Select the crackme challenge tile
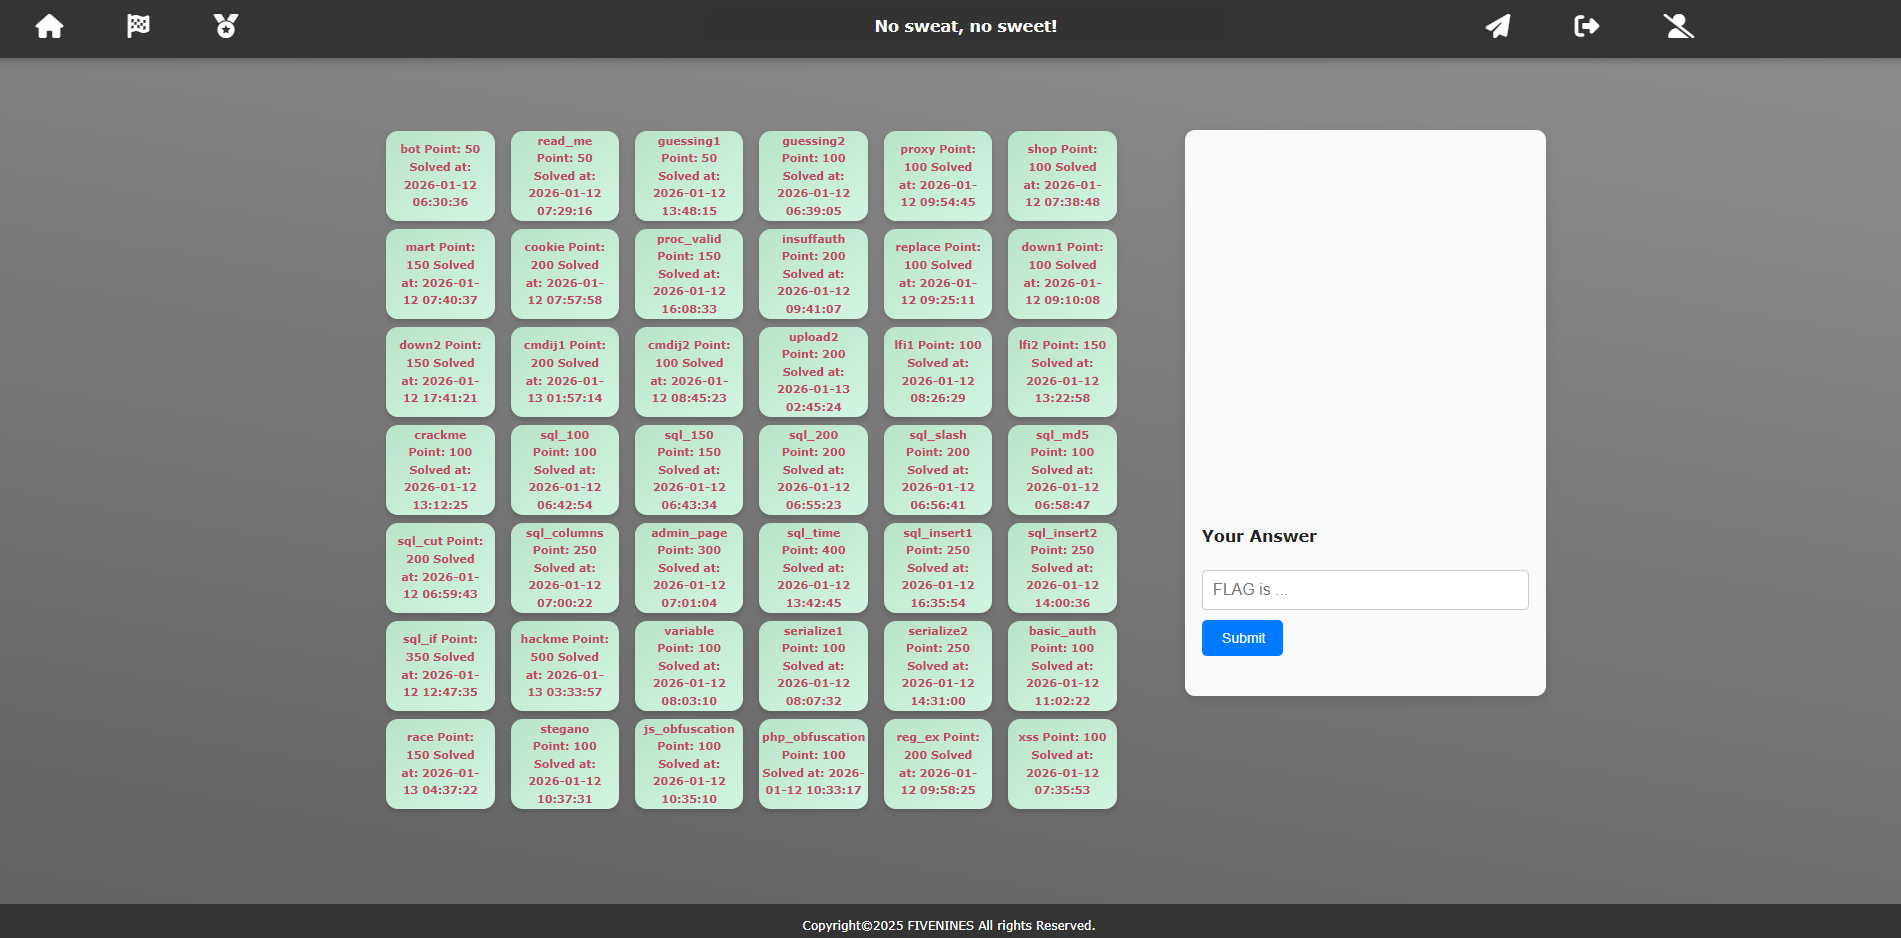 [x=440, y=470]
